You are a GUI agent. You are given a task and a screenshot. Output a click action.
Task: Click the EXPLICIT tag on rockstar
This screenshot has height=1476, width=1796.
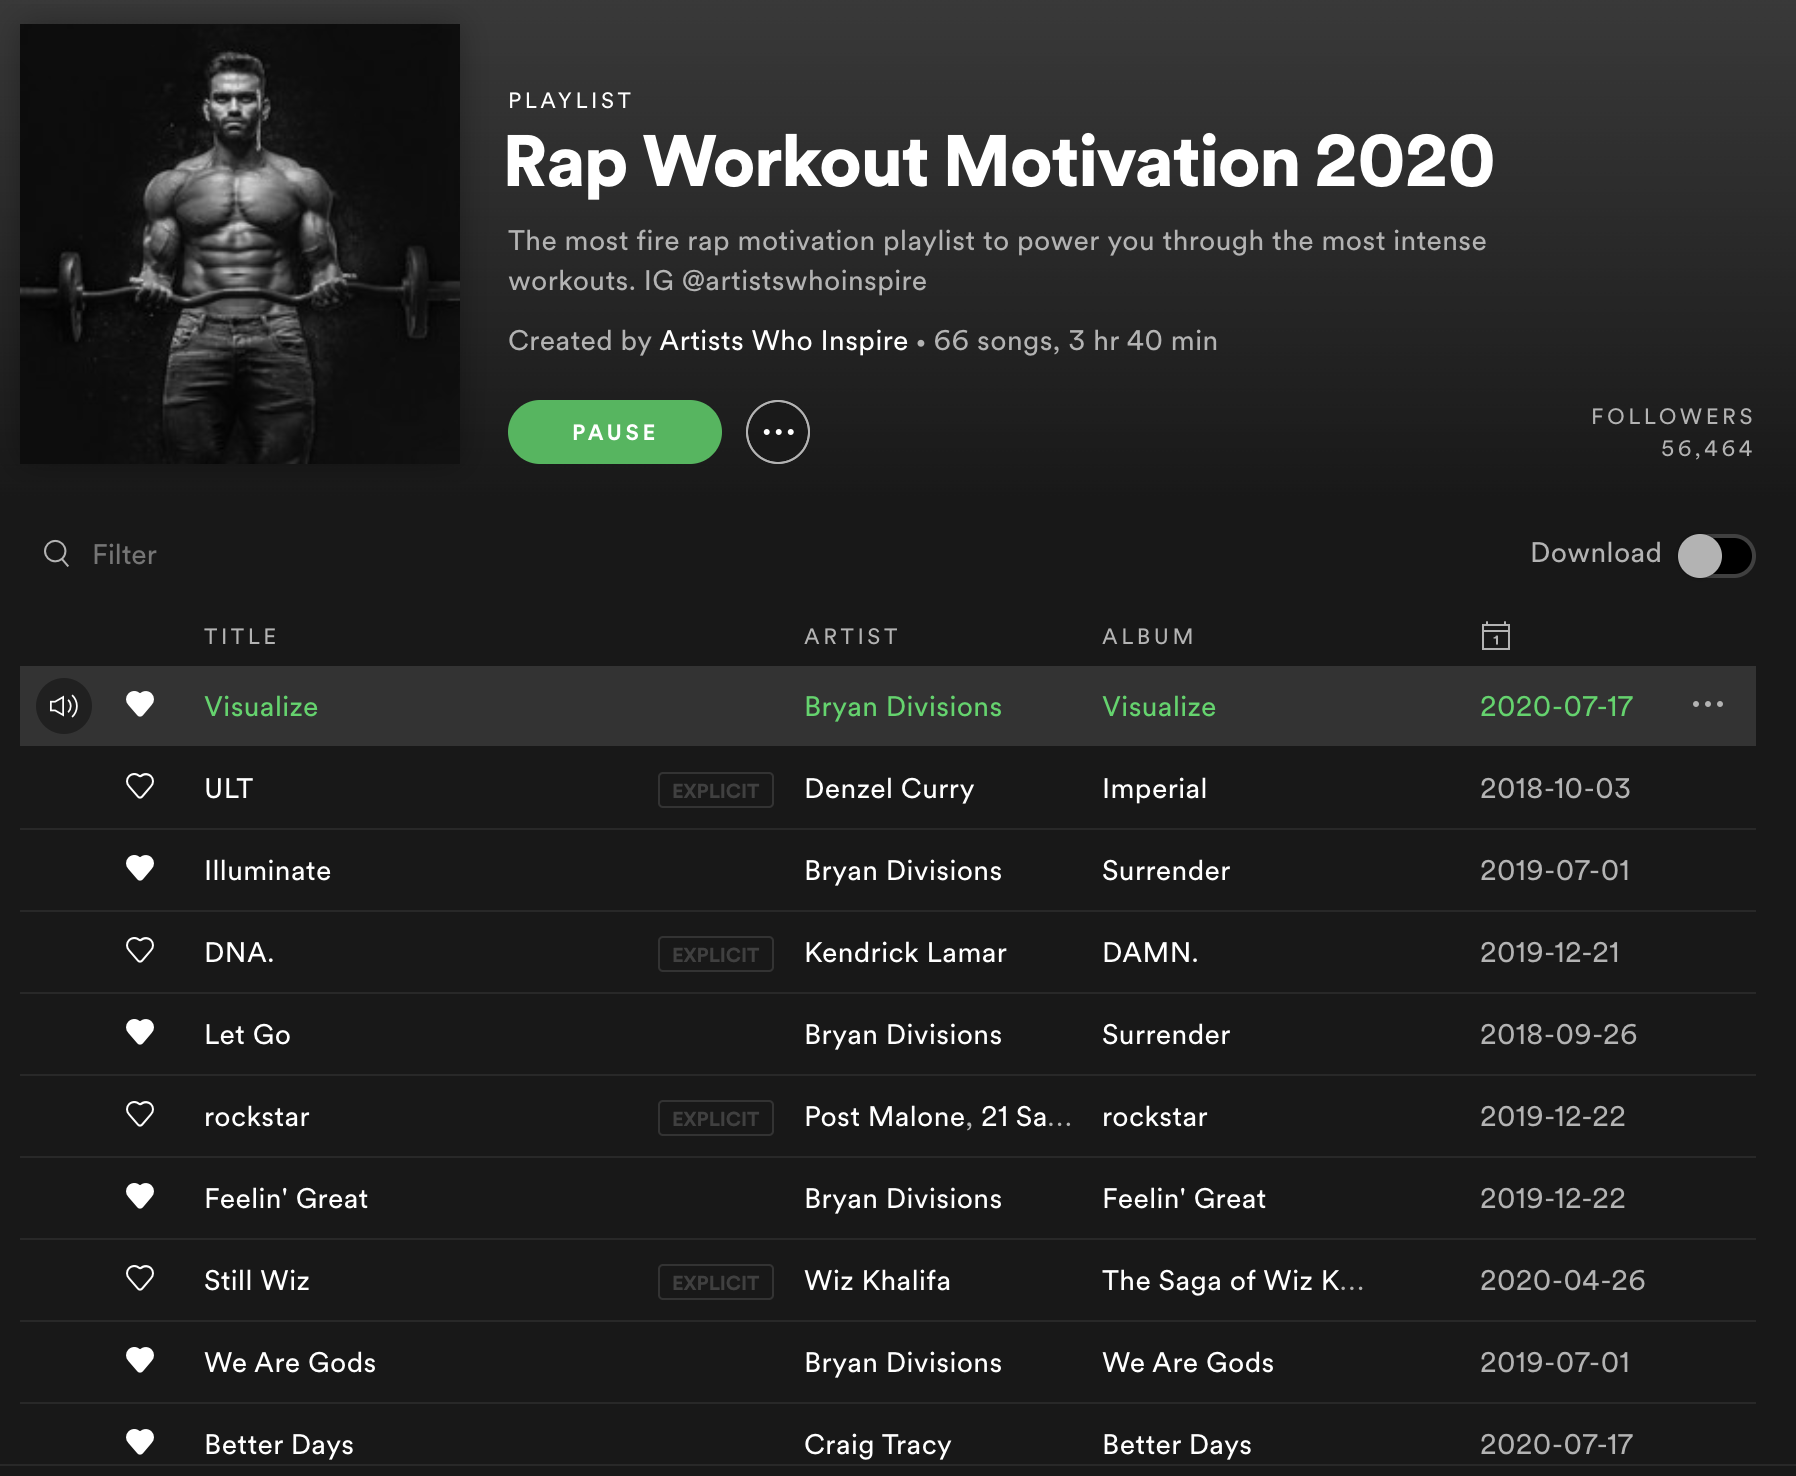click(716, 1118)
